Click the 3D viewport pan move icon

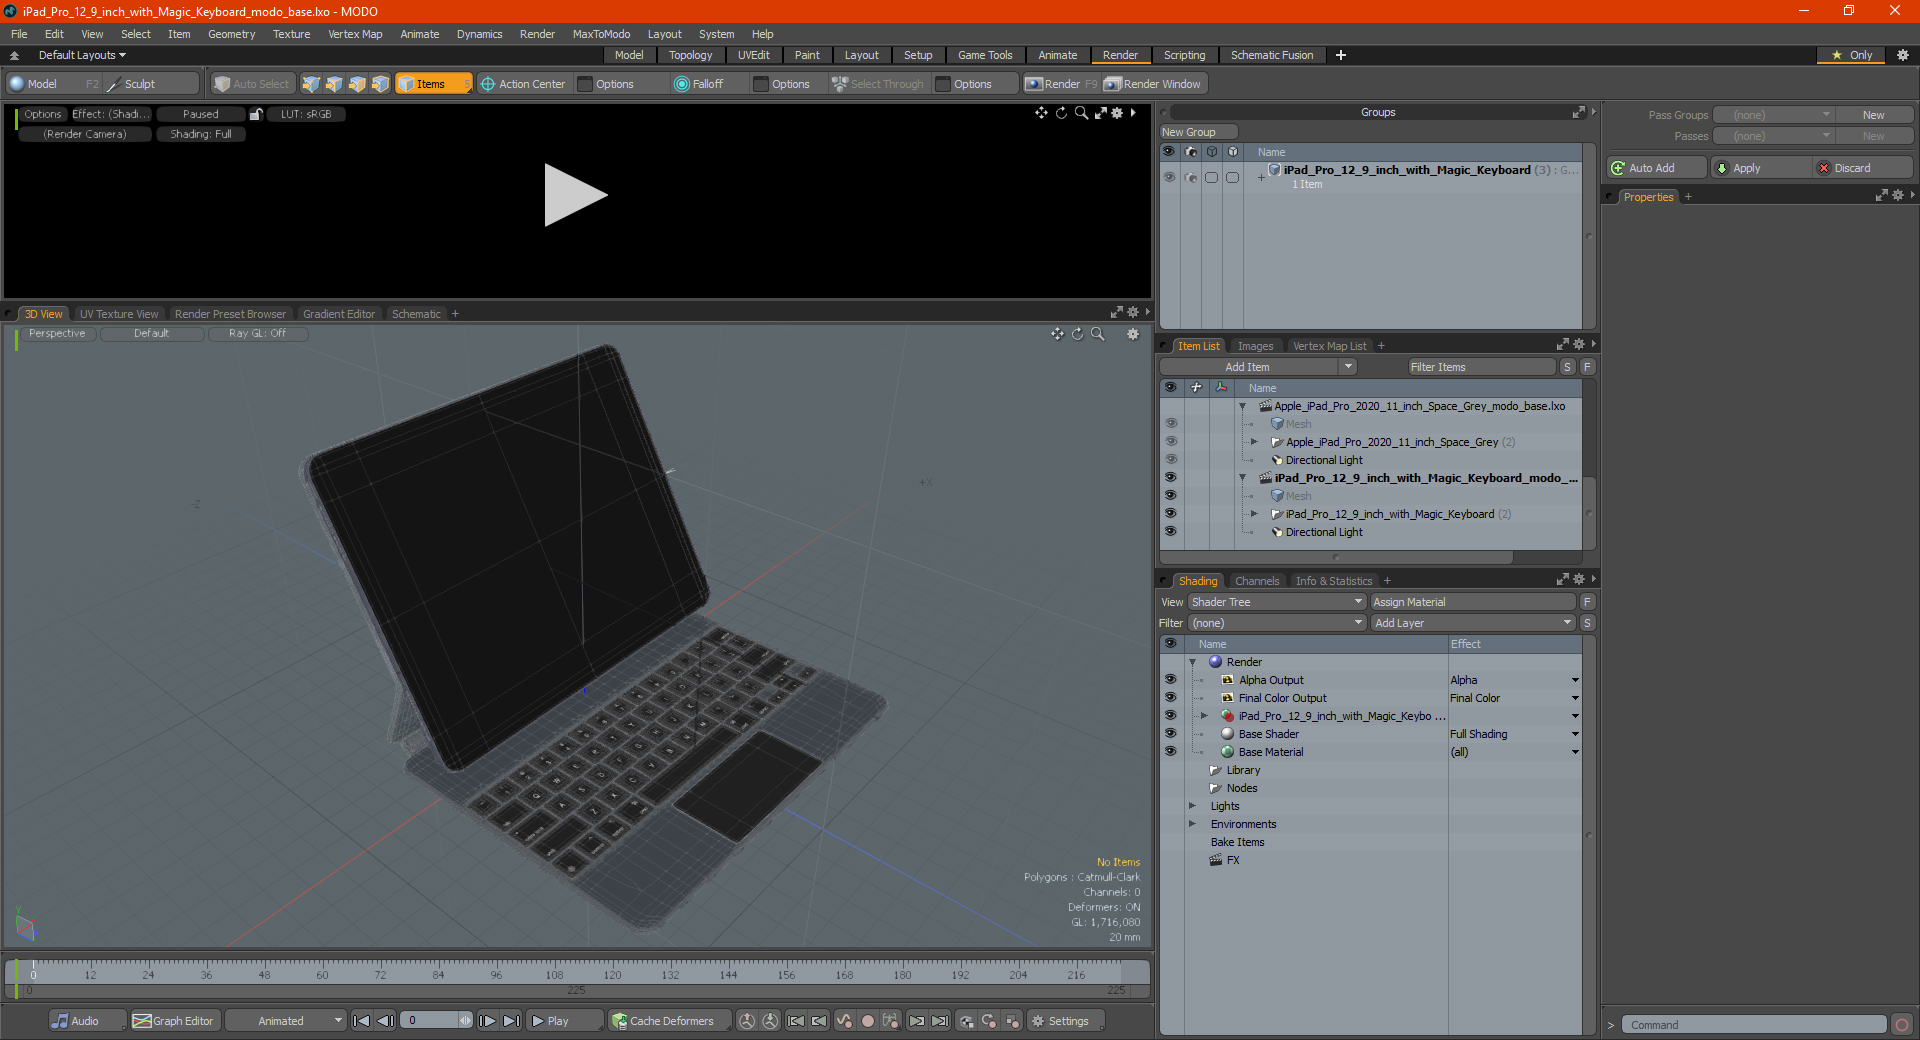1058,334
